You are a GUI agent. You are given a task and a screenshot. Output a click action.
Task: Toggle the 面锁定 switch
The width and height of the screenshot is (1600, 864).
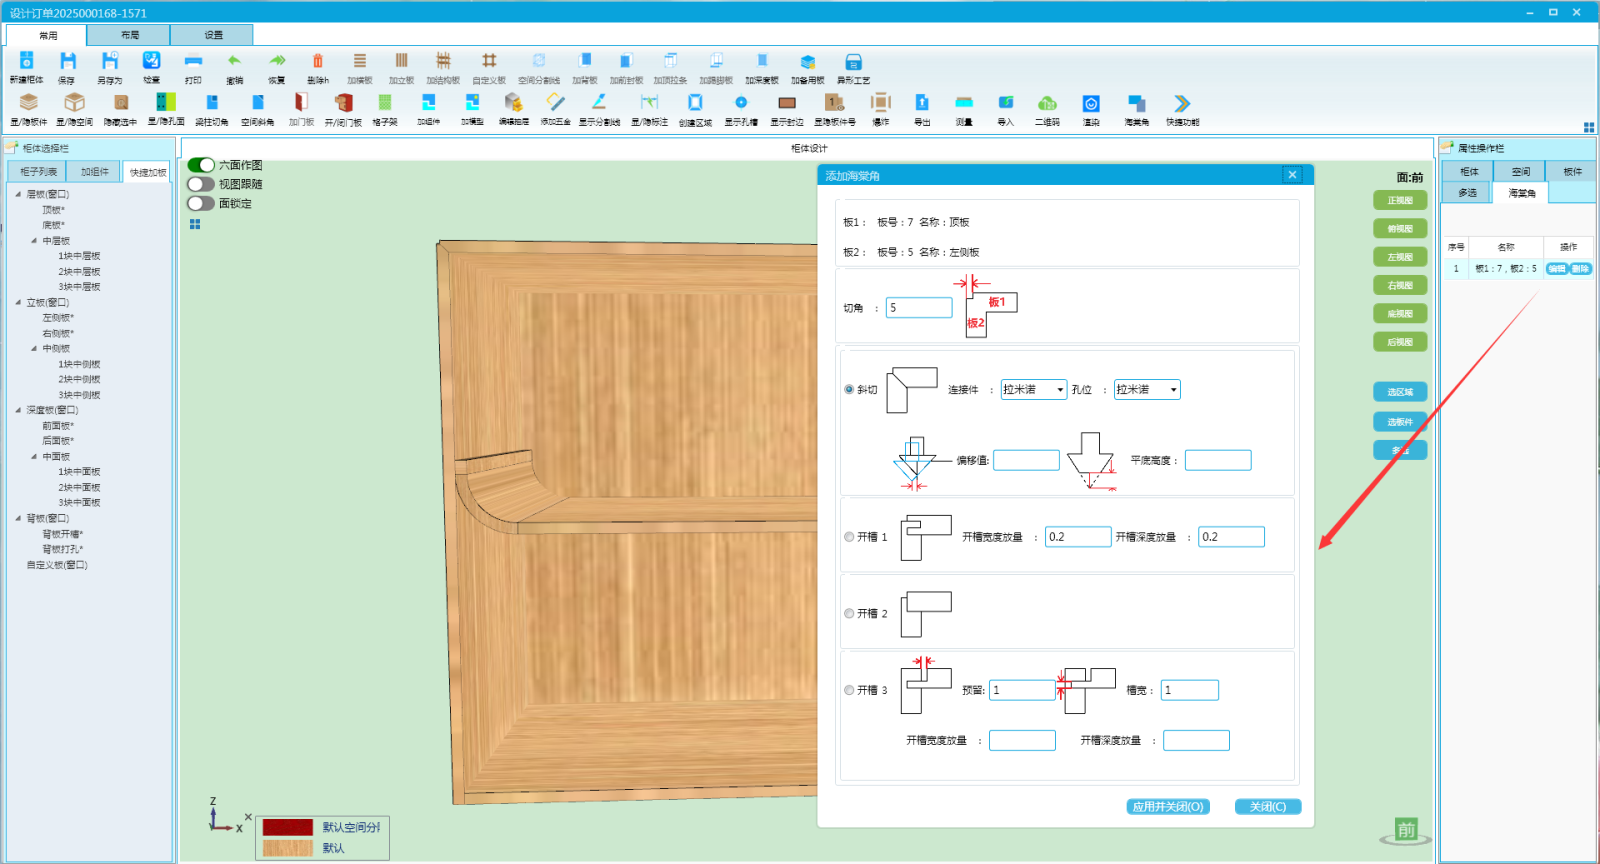pyautogui.click(x=201, y=203)
